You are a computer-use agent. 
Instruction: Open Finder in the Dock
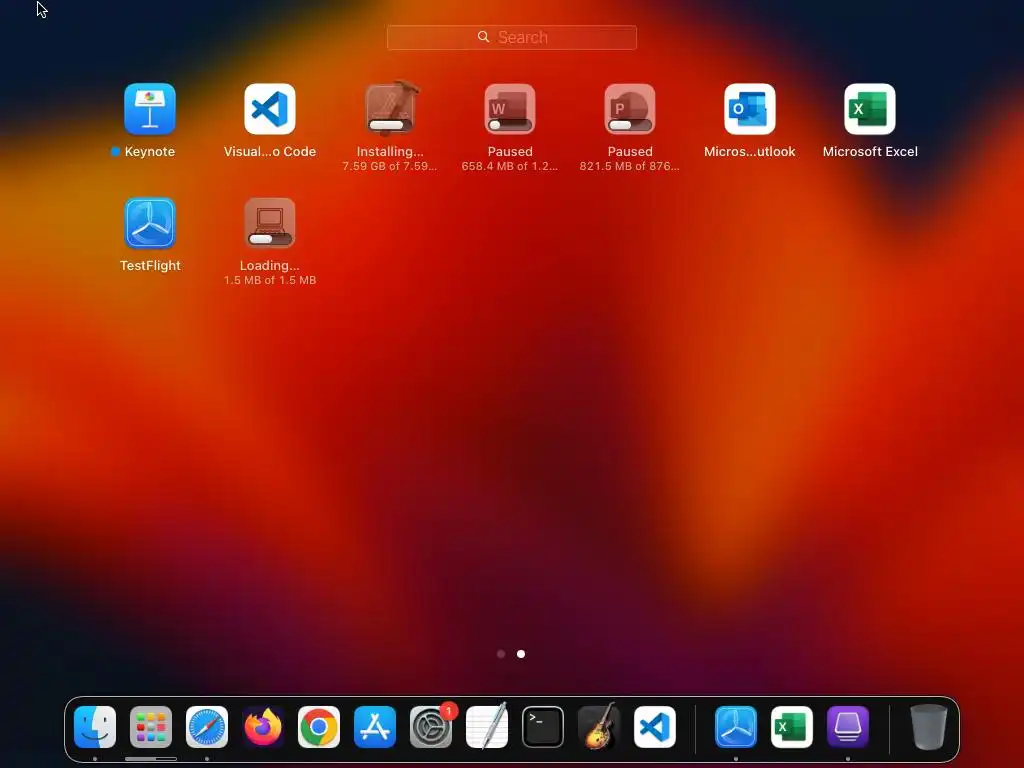[x=95, y=727]
